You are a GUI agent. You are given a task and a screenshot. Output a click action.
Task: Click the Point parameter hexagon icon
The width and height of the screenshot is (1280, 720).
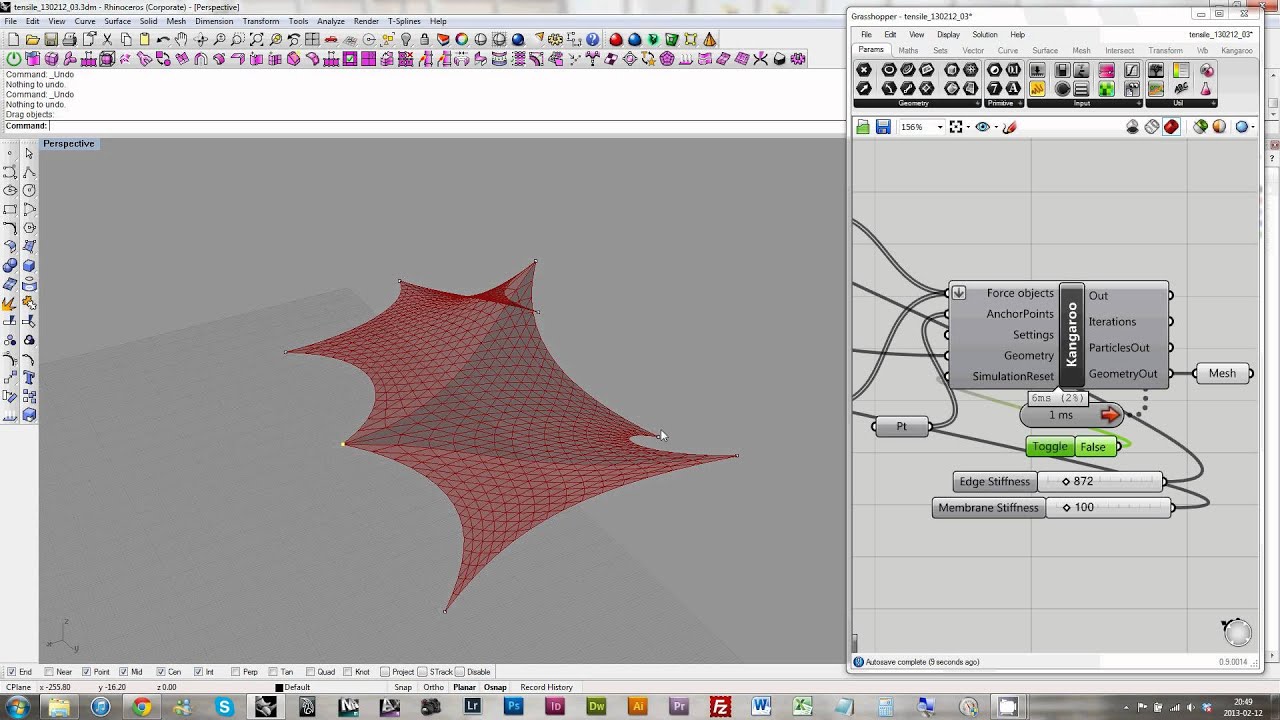coord(864,70)
